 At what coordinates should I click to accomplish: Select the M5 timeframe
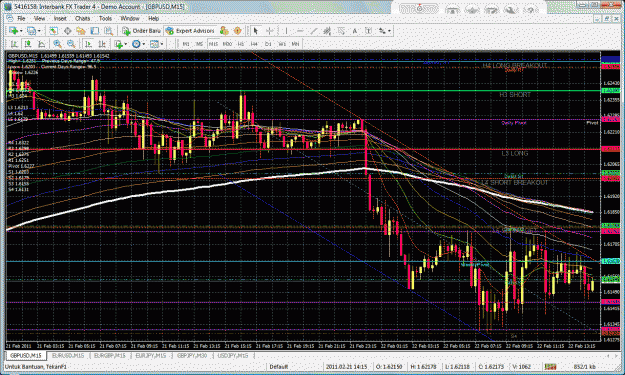tap(199, 44)
